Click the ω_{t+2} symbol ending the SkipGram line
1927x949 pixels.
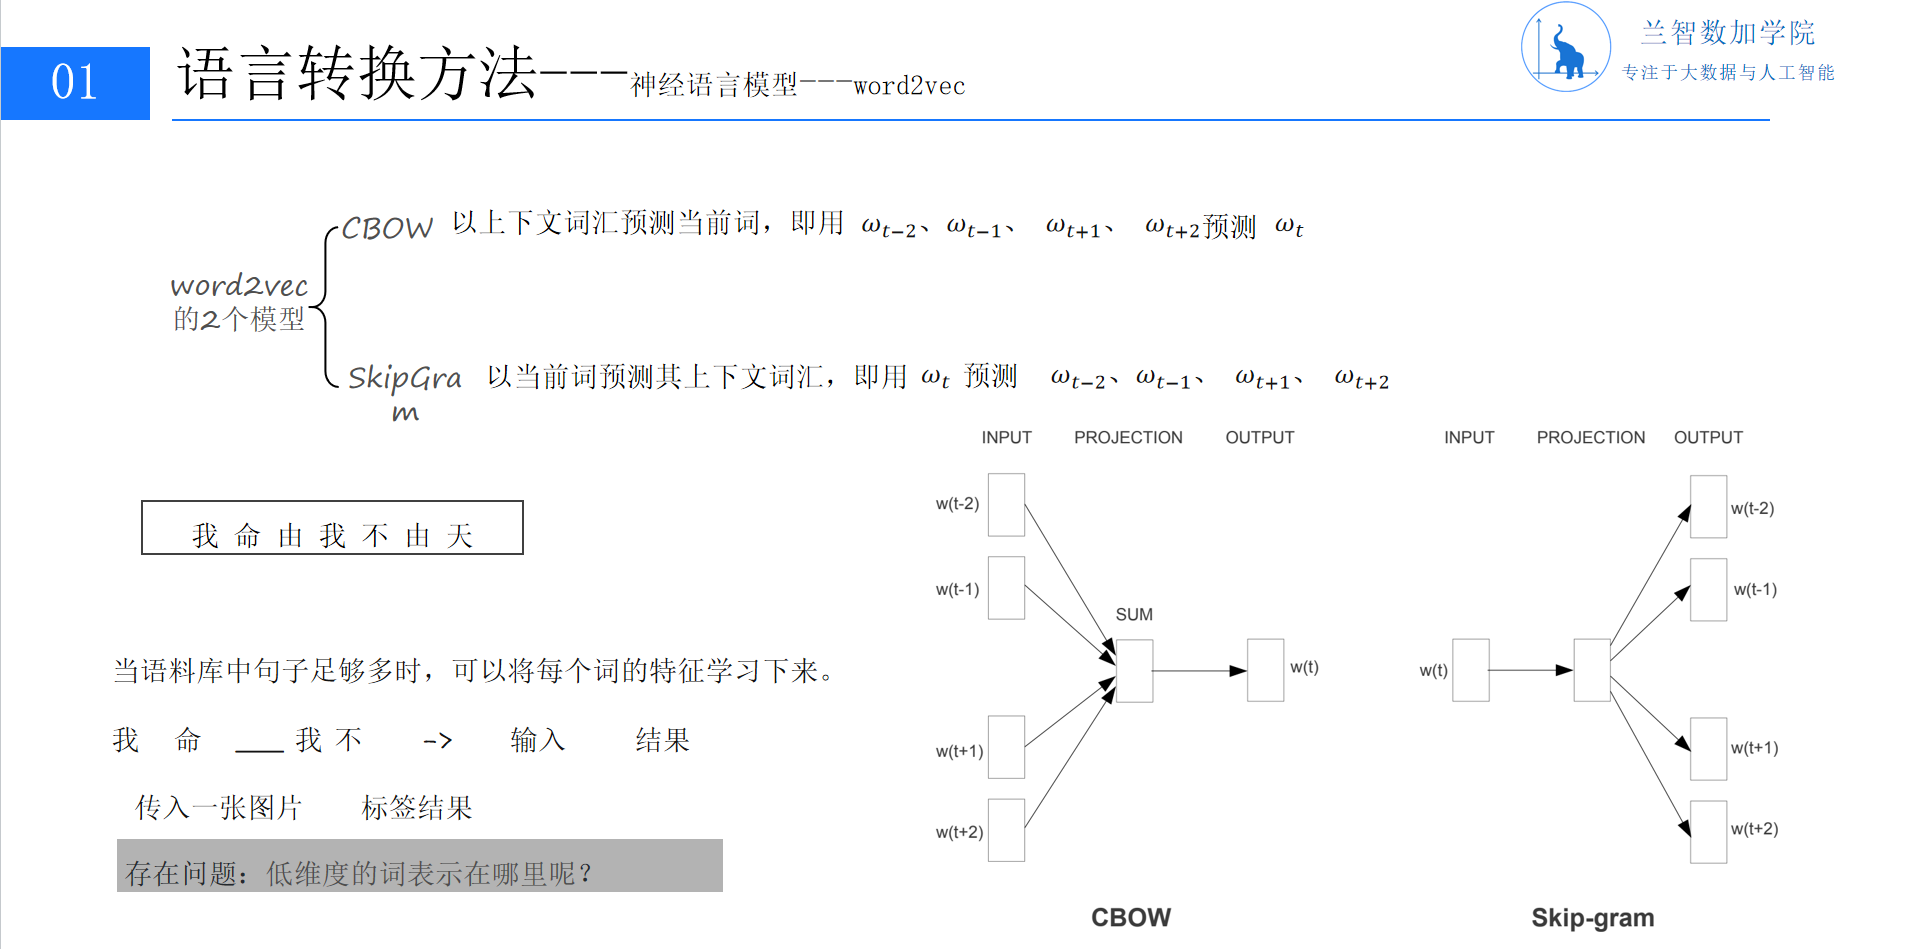tap(1362, 379)
